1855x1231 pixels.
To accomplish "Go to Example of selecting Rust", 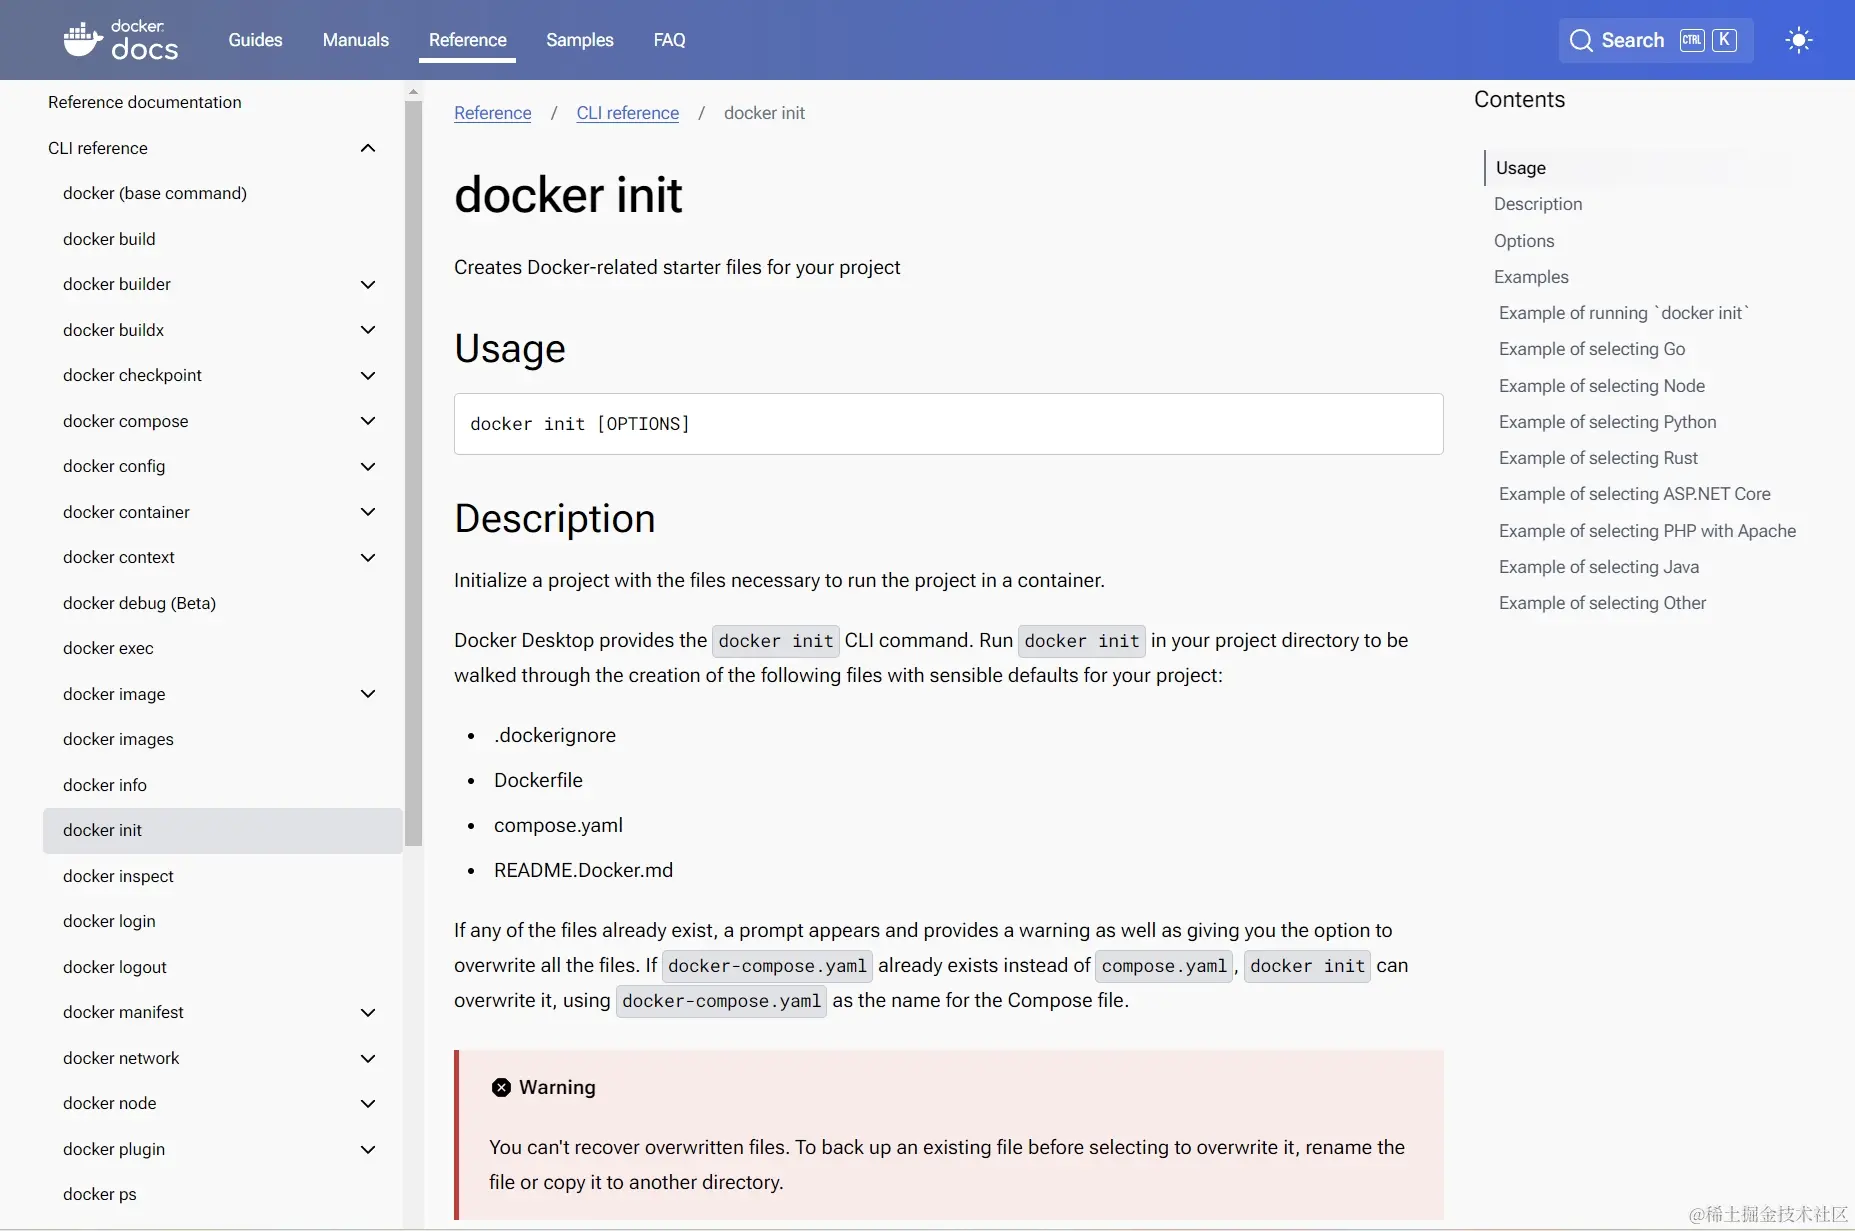I will point(1598,458).
